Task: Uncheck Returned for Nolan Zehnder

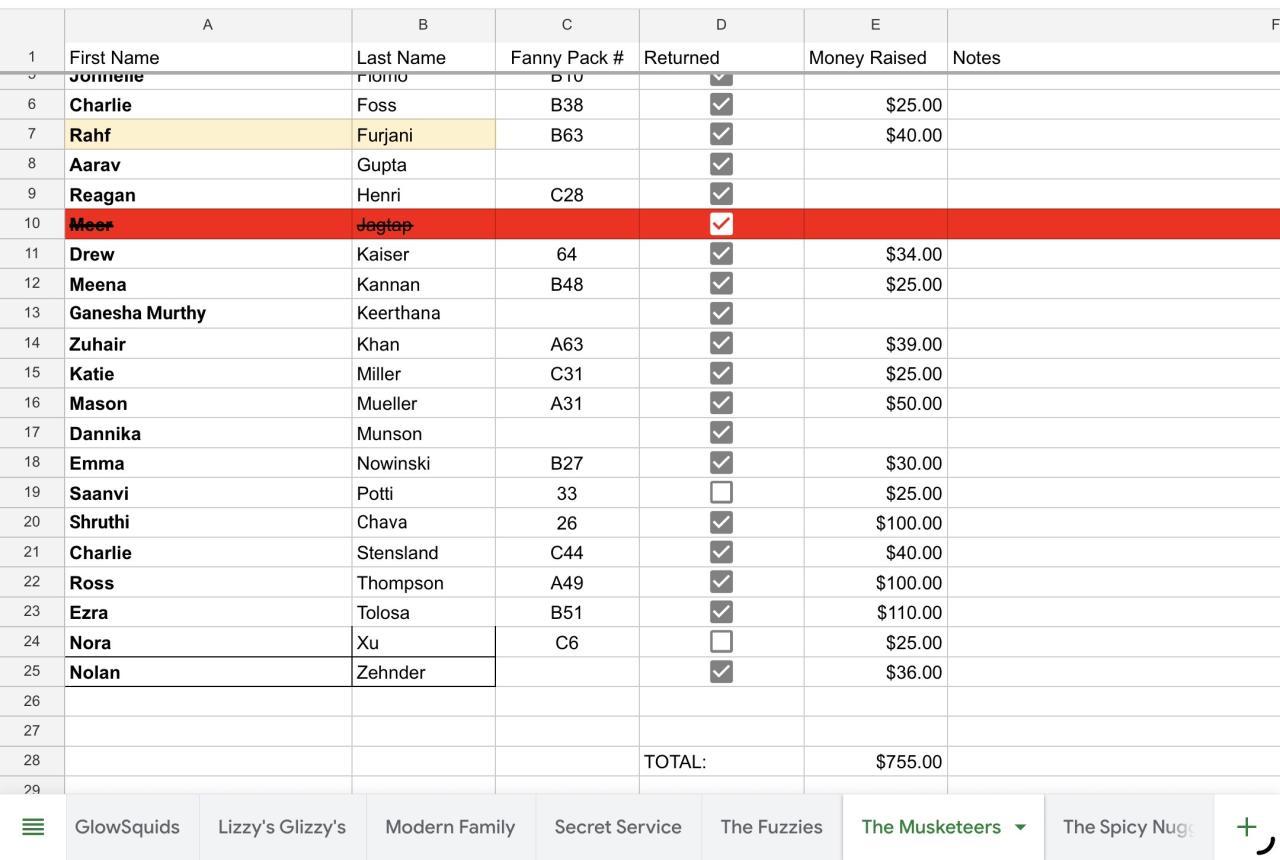Action: (x=720, y=672)
